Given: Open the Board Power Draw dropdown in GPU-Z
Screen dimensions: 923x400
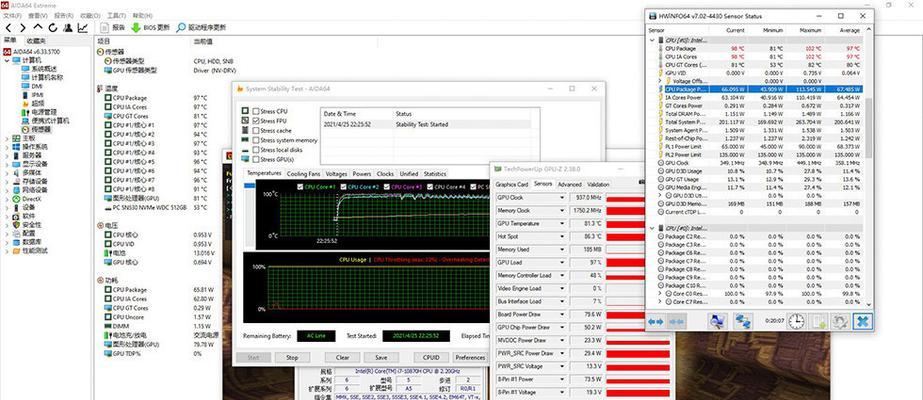Looking at the screenshot, I should [562, 315].
